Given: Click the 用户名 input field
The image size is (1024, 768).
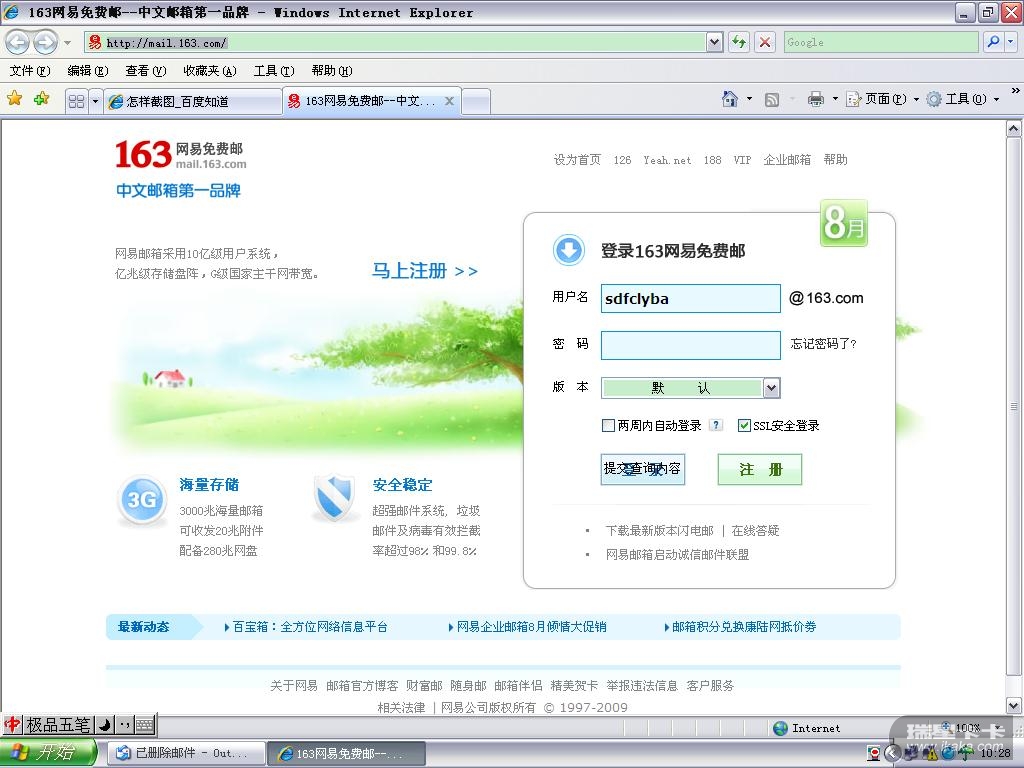Looking at the screenshot, I should [691, 298].
